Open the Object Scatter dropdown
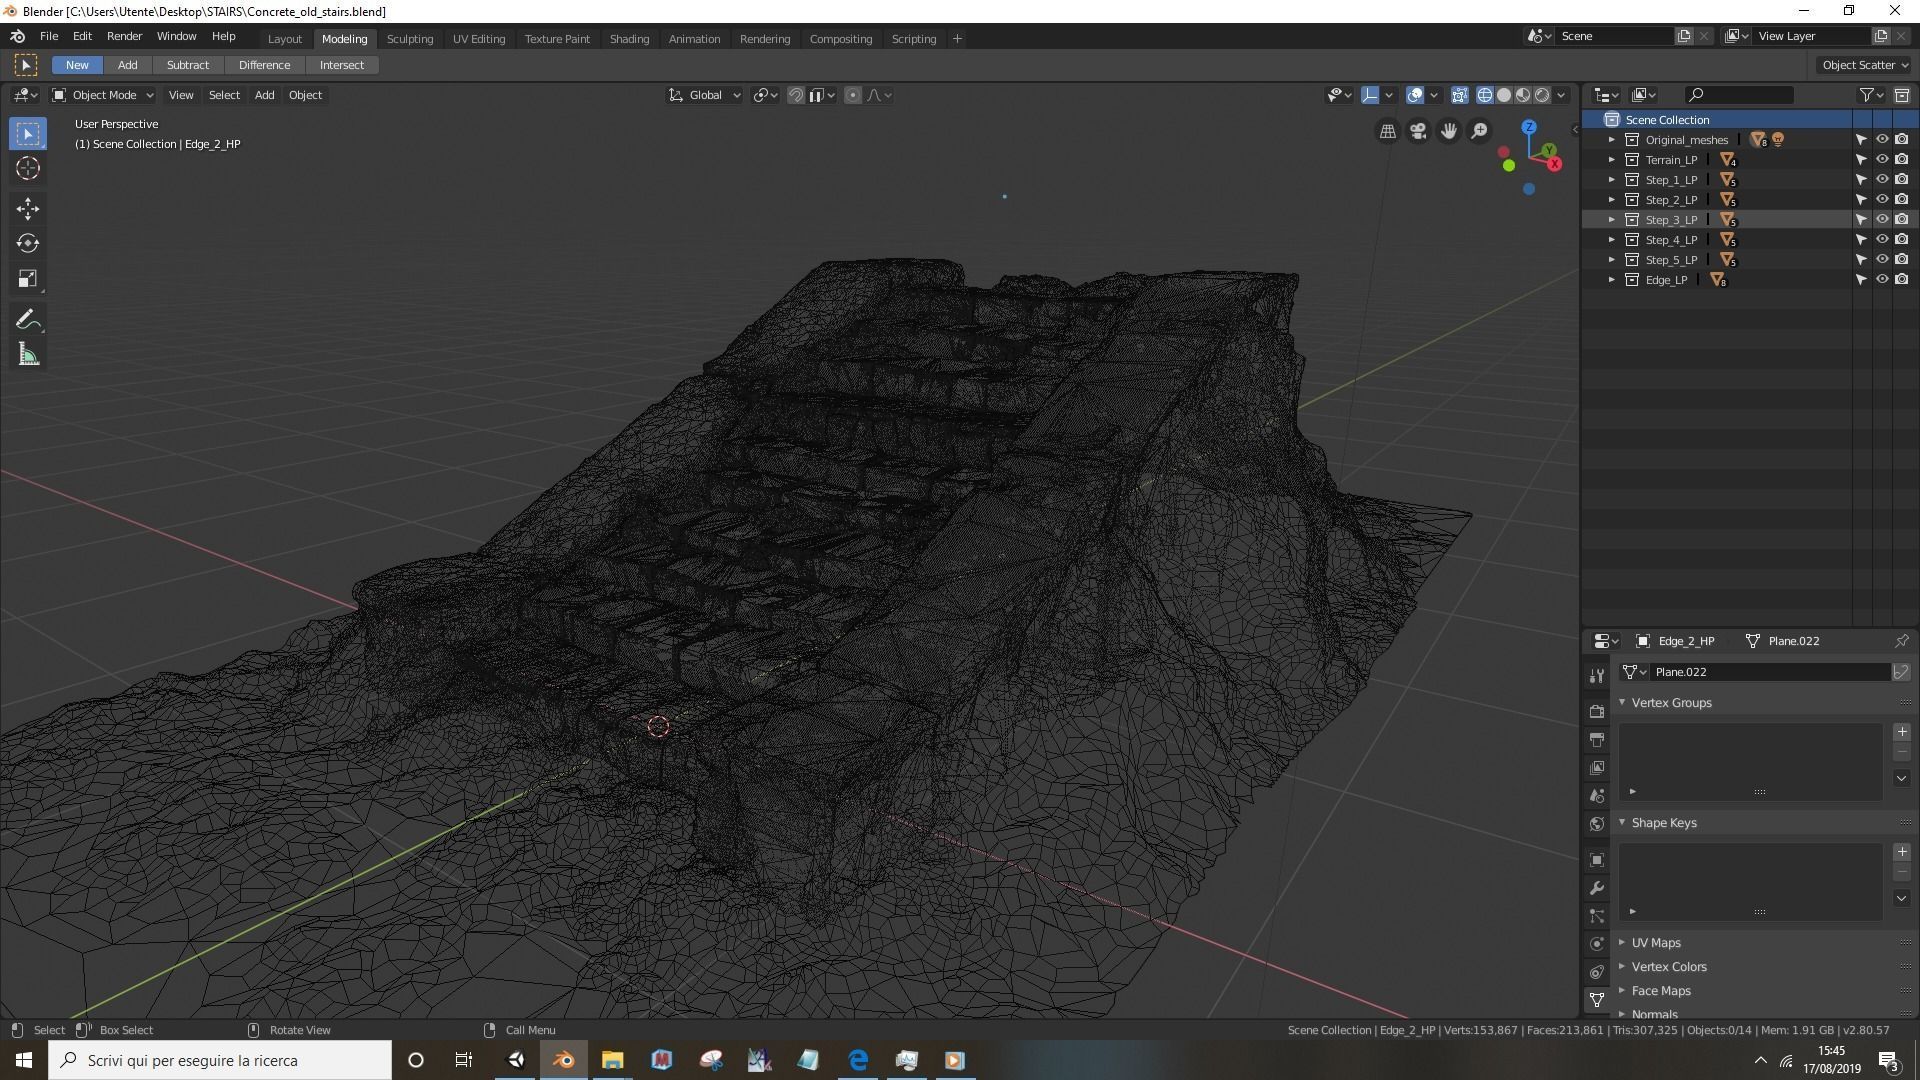 [x=1865, y=65]
